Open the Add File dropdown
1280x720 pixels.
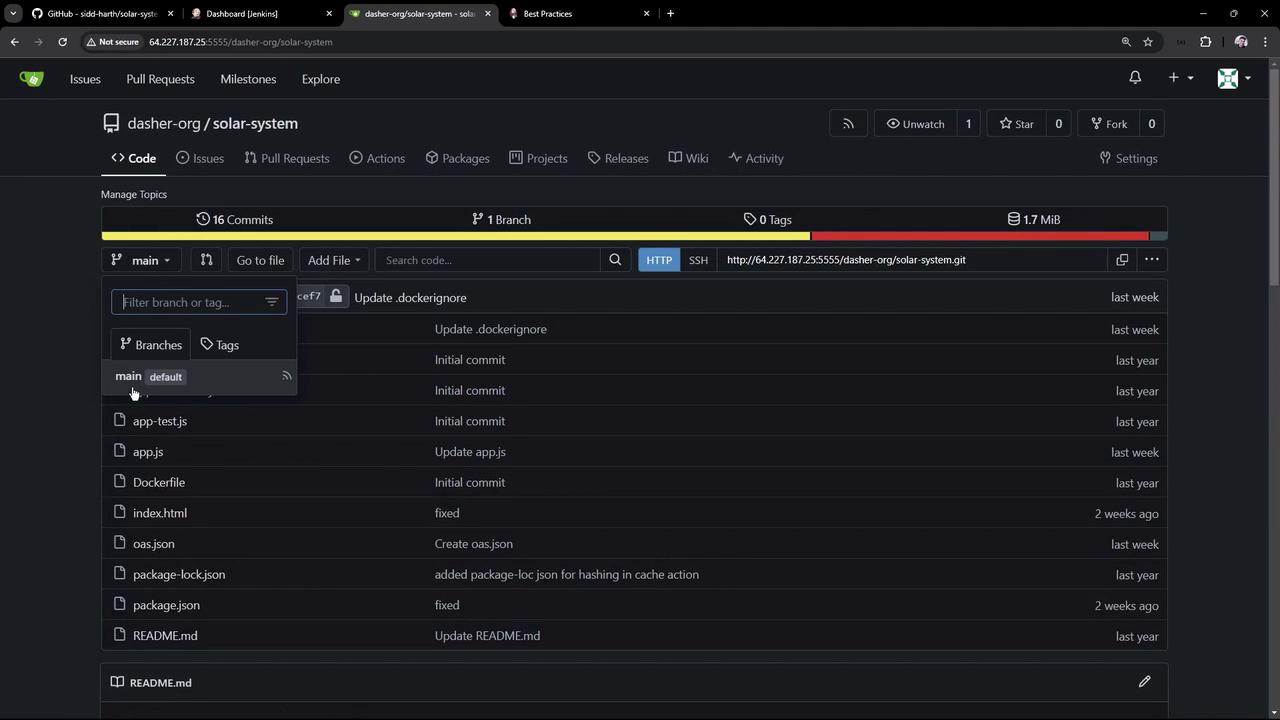334,260
